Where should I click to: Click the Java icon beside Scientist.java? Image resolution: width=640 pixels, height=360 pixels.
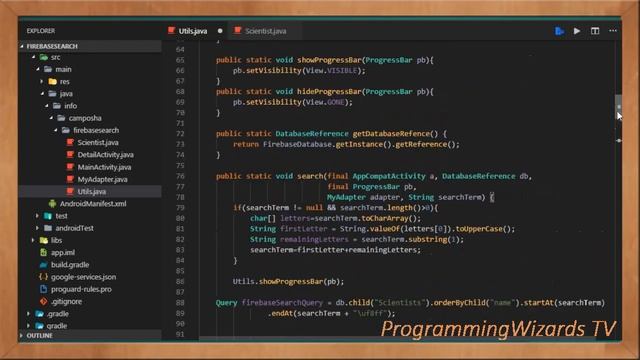(70, 142)
